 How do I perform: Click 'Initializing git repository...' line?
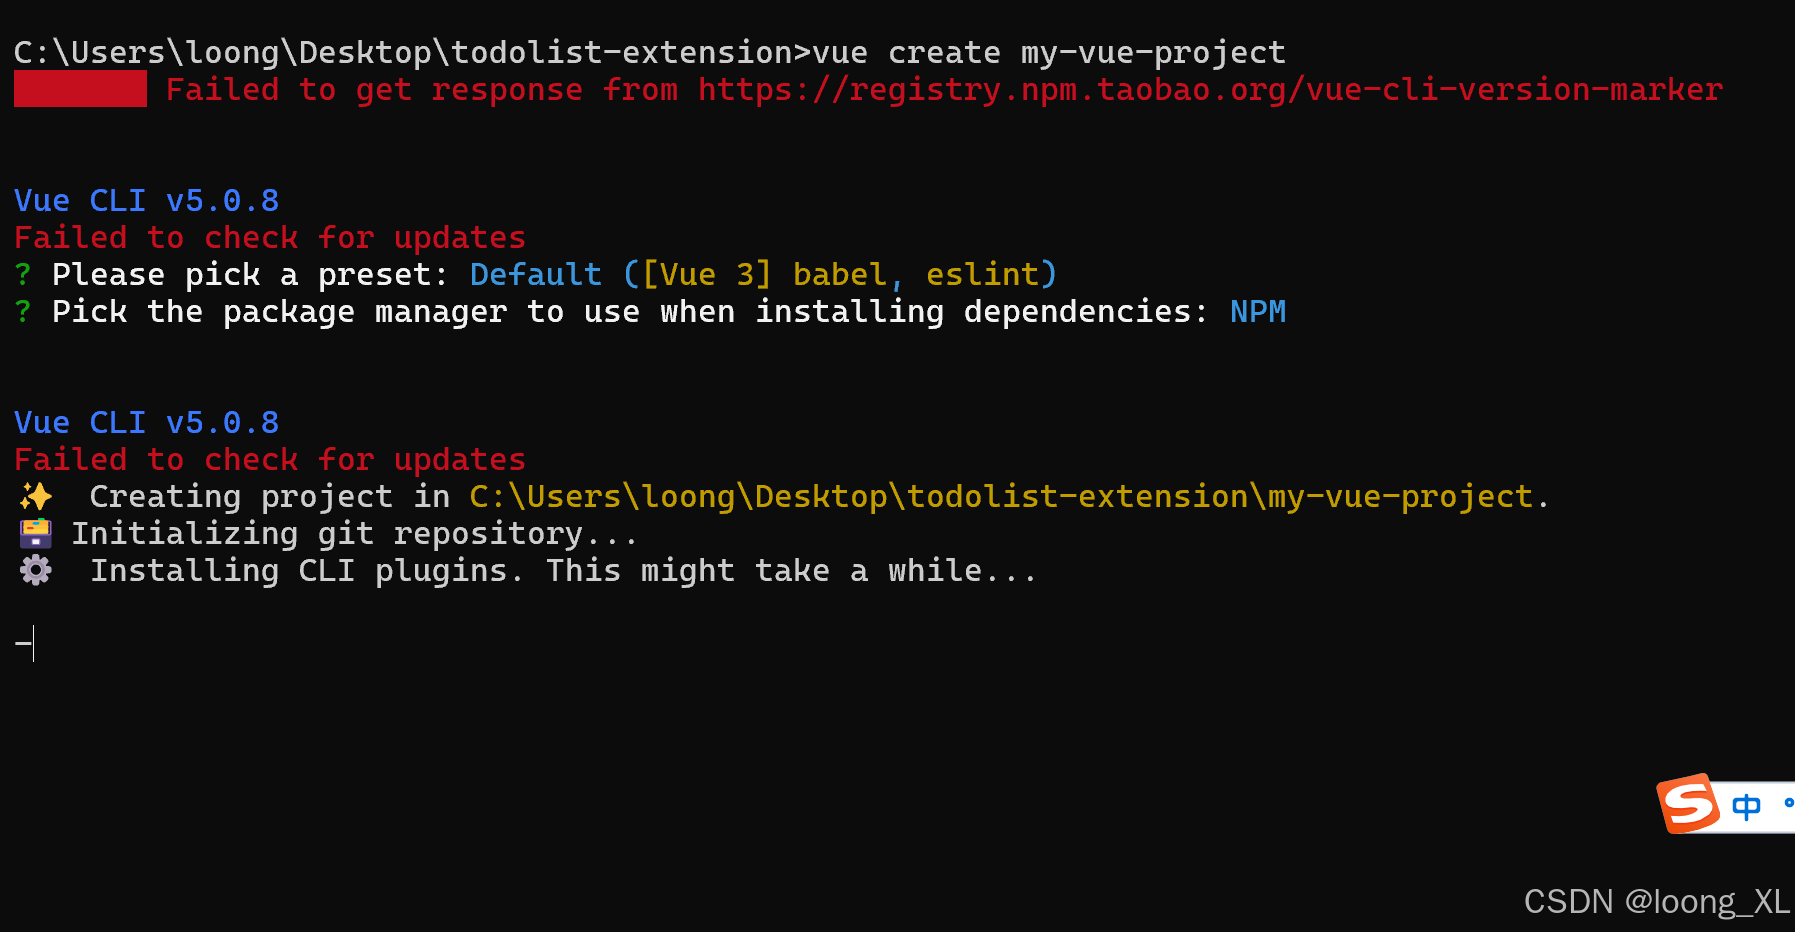354,533
